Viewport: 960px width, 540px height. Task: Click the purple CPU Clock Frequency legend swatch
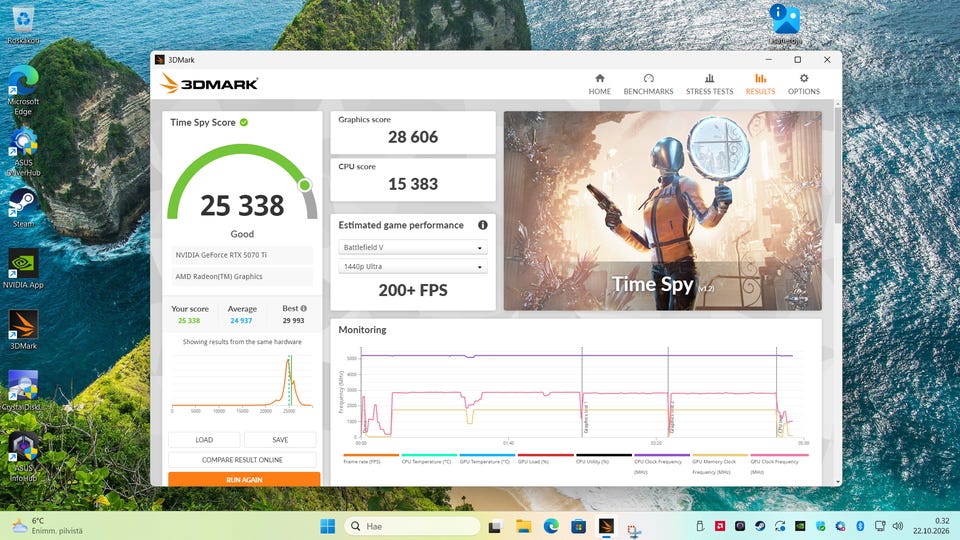pyautogui.click(x=662, y=455)
